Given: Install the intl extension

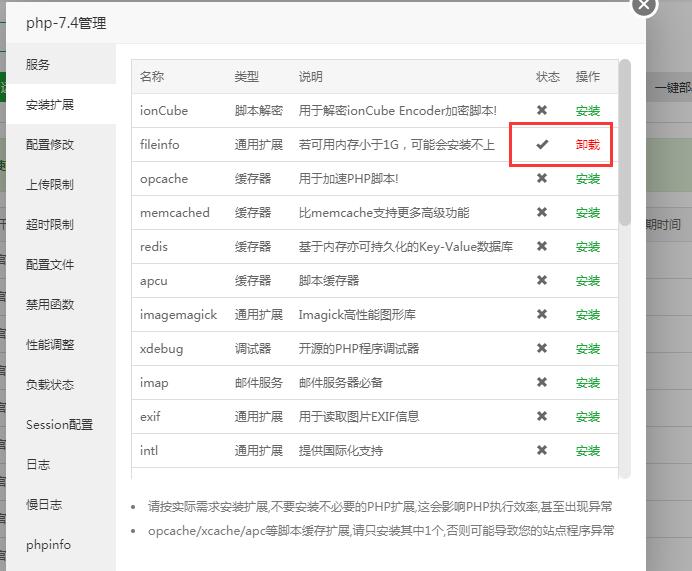Looking at the screenshot, I should click(x=587, y=450).
